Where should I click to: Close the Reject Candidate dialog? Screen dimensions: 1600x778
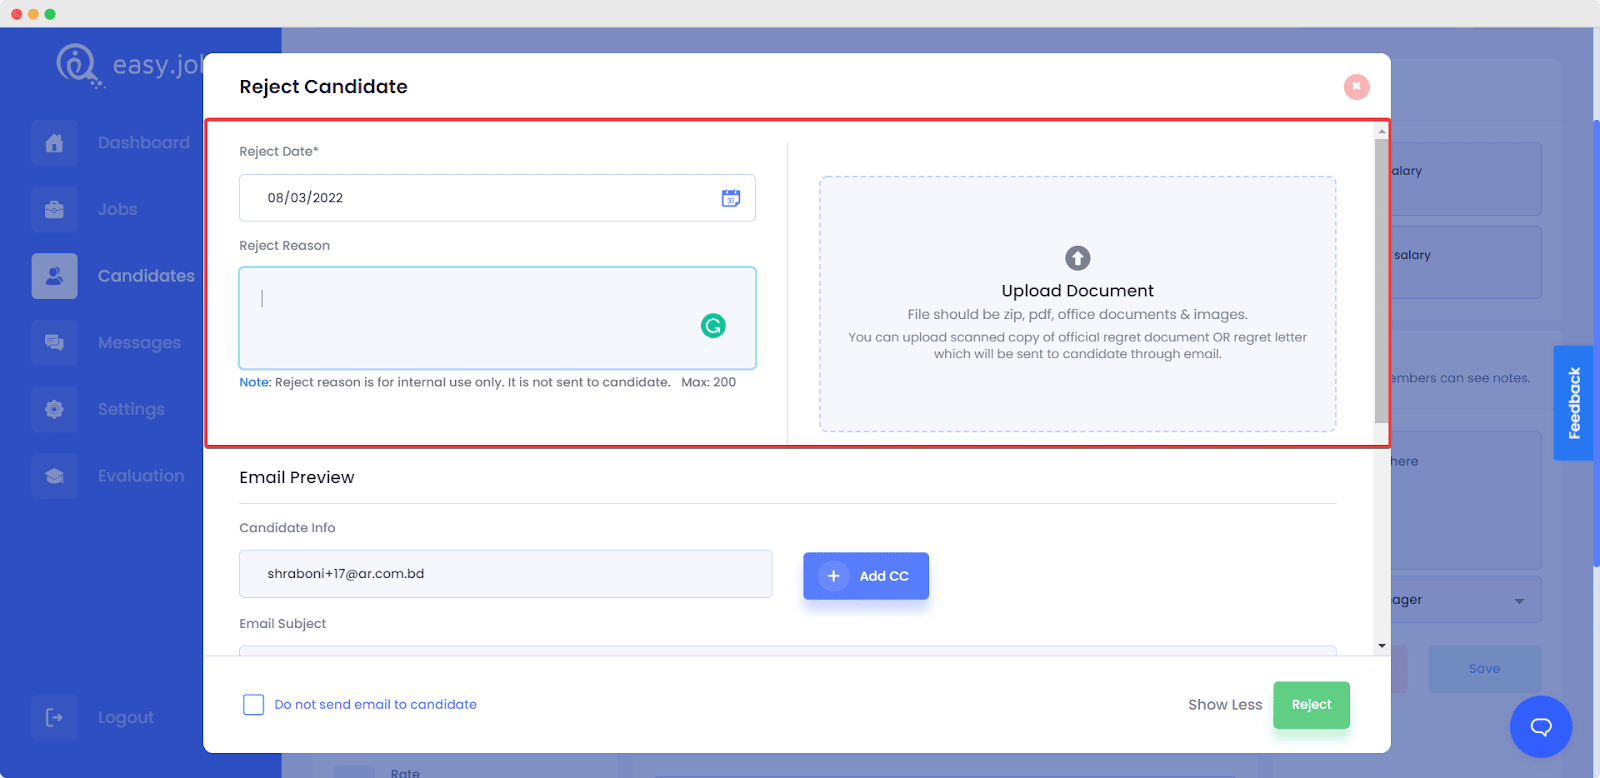[1356, 87]
